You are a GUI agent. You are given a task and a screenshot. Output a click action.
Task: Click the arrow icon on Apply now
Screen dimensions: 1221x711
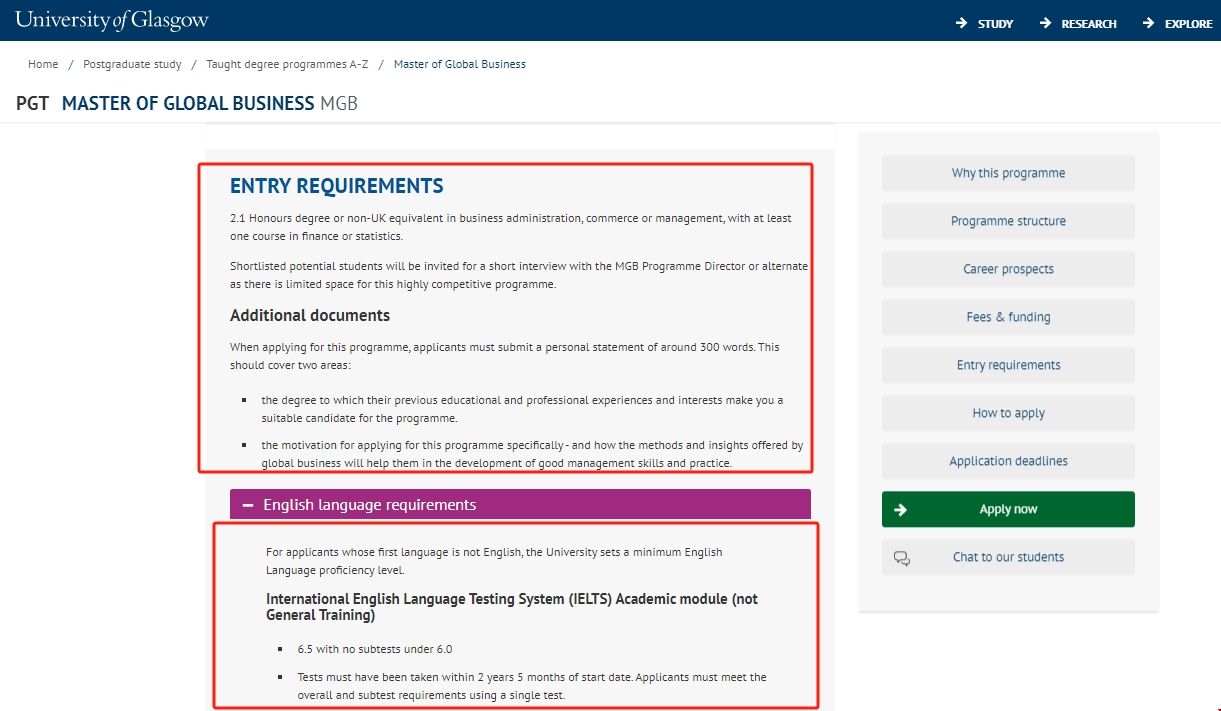tap(900, 509)
